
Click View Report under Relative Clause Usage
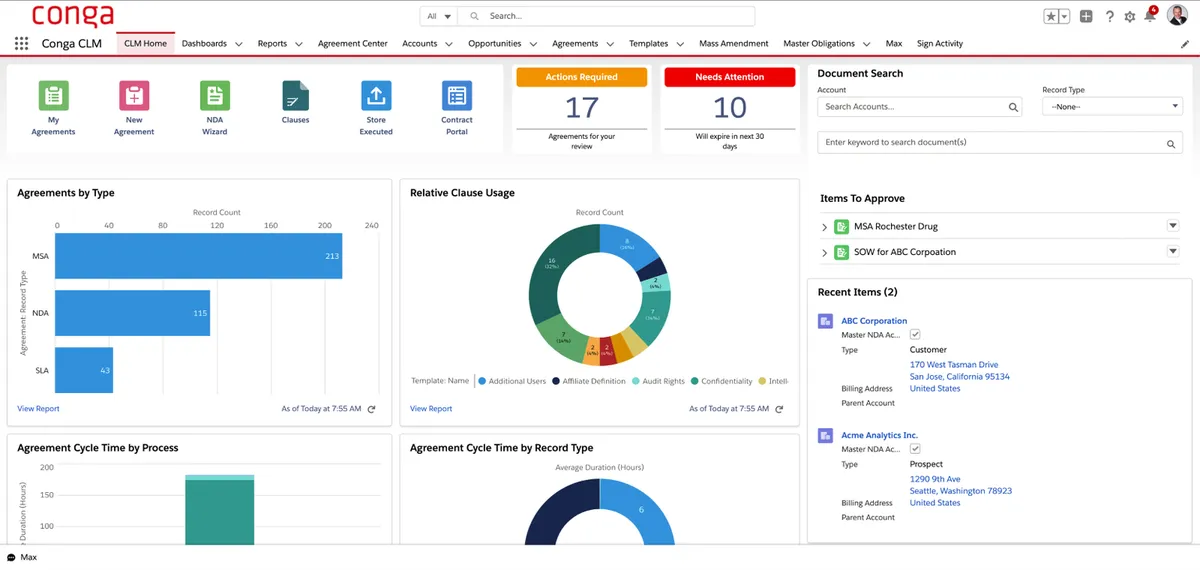[431, 409]
